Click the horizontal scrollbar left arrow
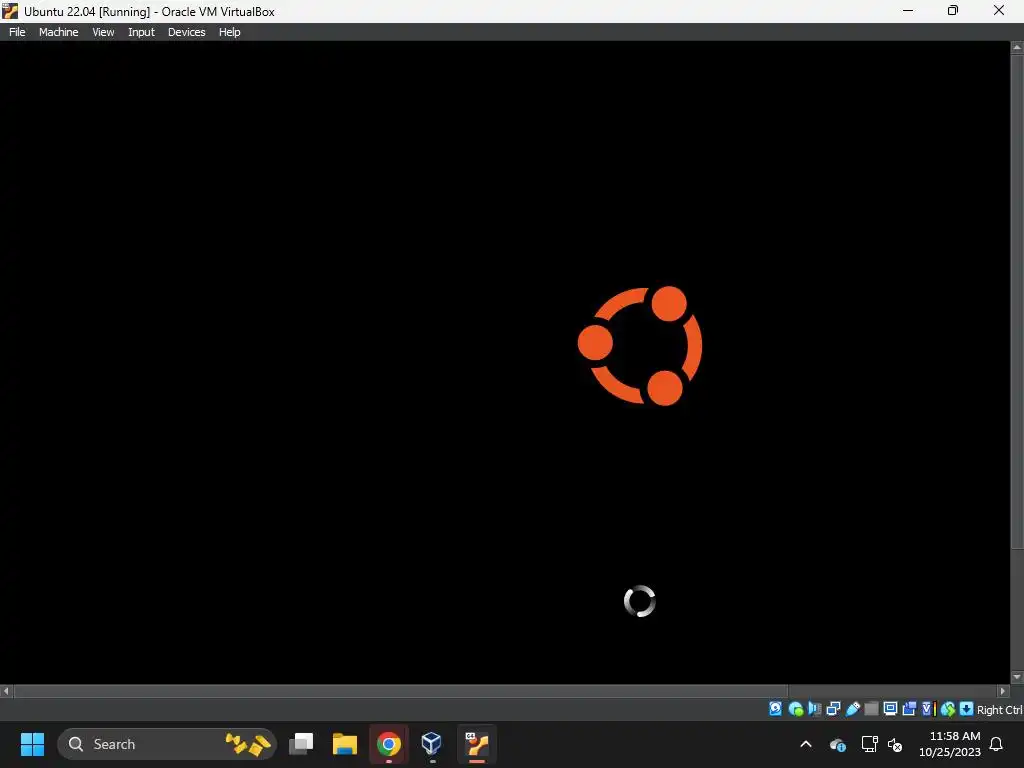Viewport: 1024px width, 768px height. [x=6, y=690]
